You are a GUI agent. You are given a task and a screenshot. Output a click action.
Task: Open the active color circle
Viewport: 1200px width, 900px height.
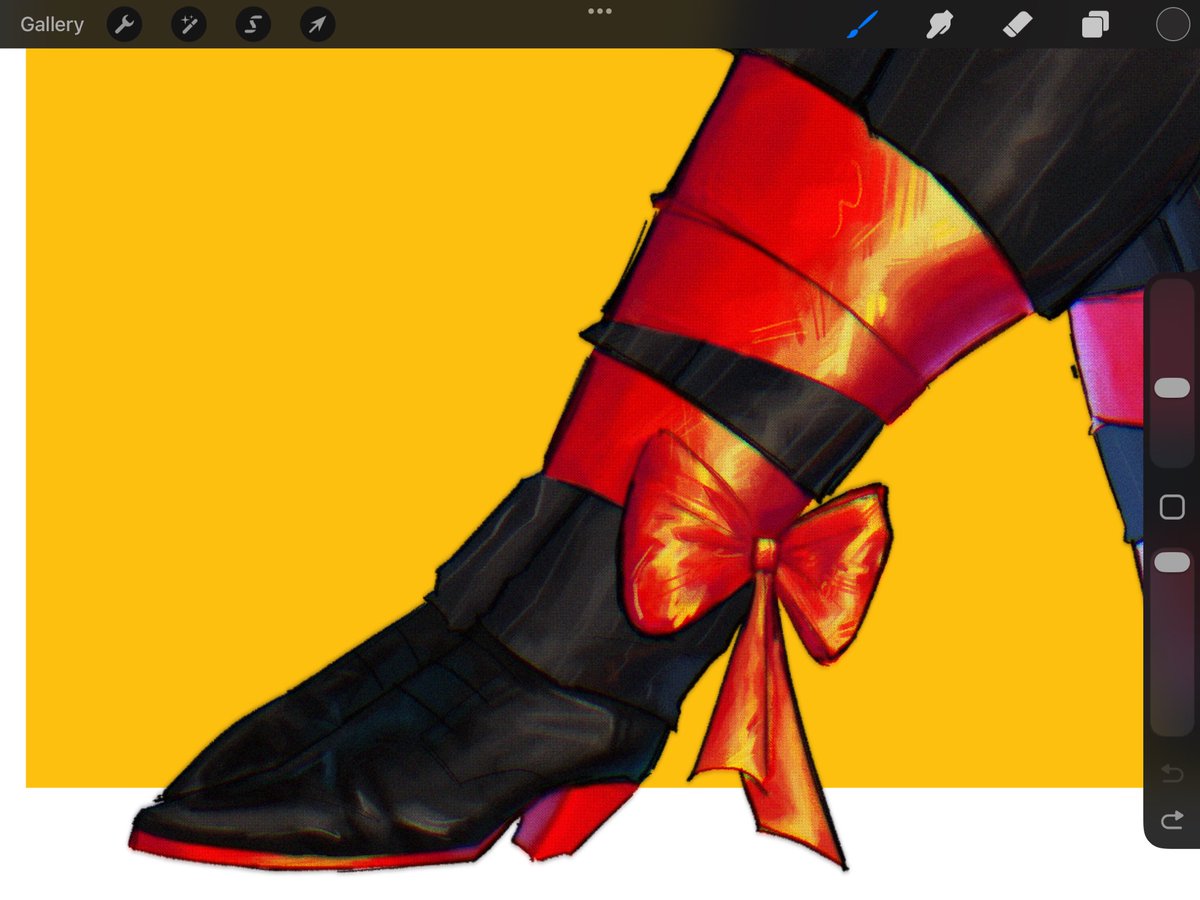point(1172,24)
